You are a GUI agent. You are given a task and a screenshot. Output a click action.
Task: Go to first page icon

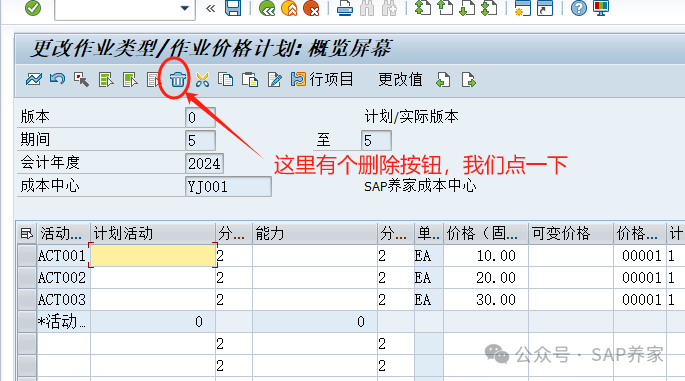coord(422,8)
